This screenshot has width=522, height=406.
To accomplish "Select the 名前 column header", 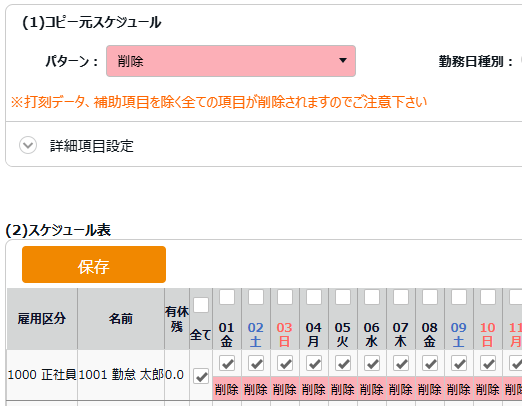I will [x=121, y=319].
